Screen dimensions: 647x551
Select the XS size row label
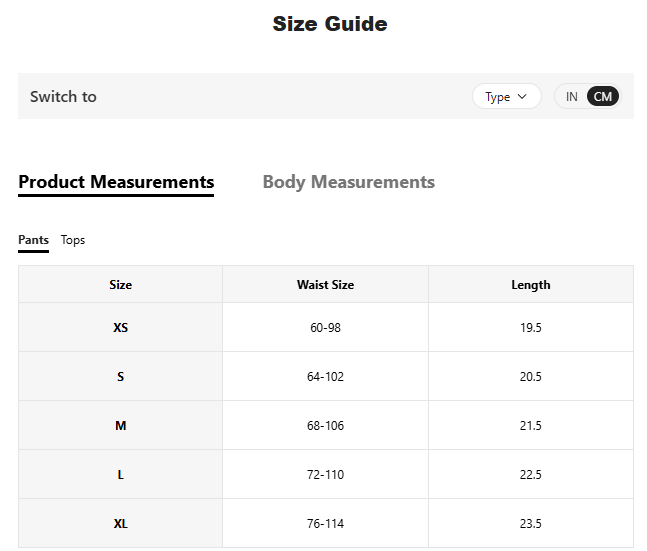tap(120, 327)
